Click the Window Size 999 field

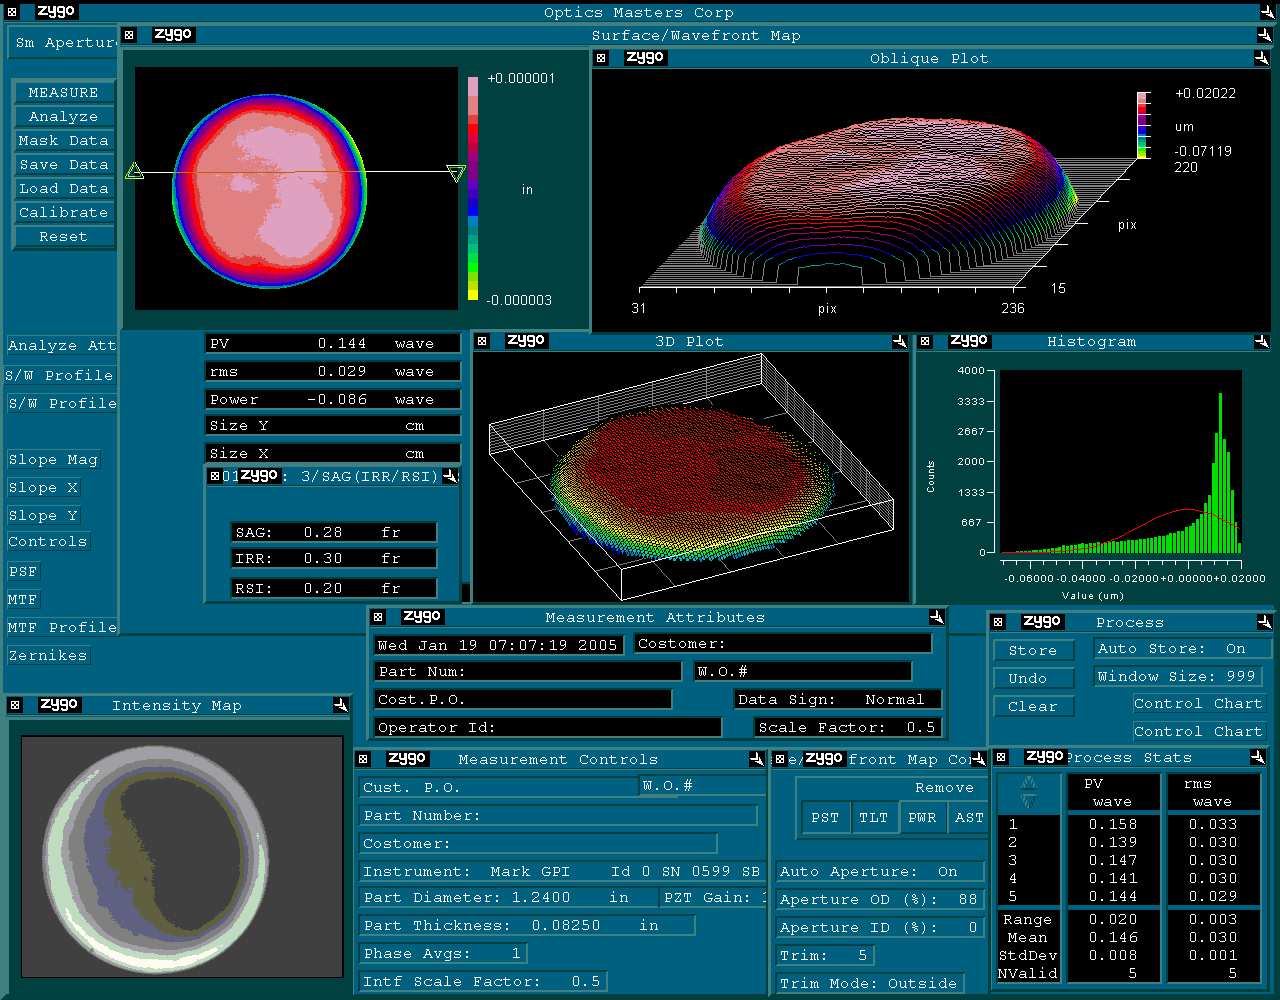point(1177,676)
